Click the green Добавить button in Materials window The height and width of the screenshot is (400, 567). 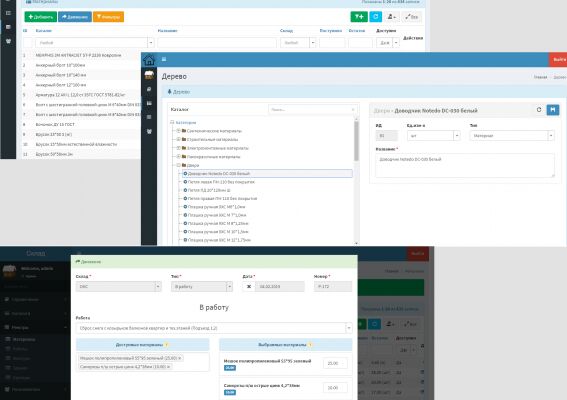[x=40, y=17]
